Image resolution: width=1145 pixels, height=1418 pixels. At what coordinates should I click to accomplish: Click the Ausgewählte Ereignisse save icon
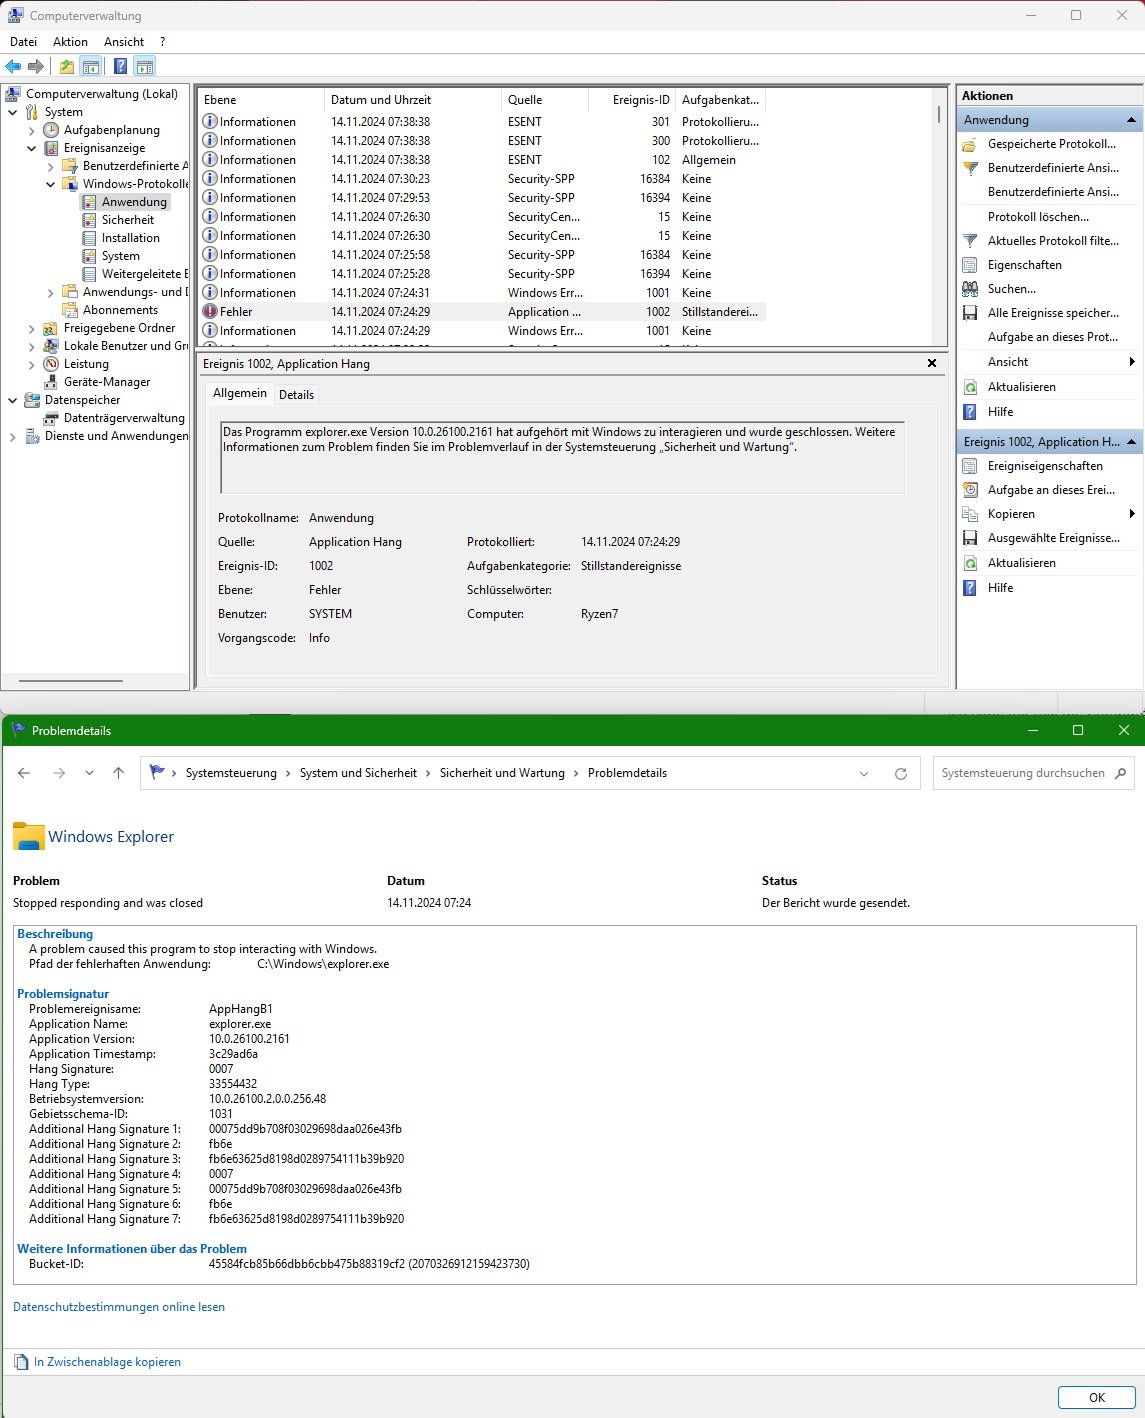click(969, 538)
